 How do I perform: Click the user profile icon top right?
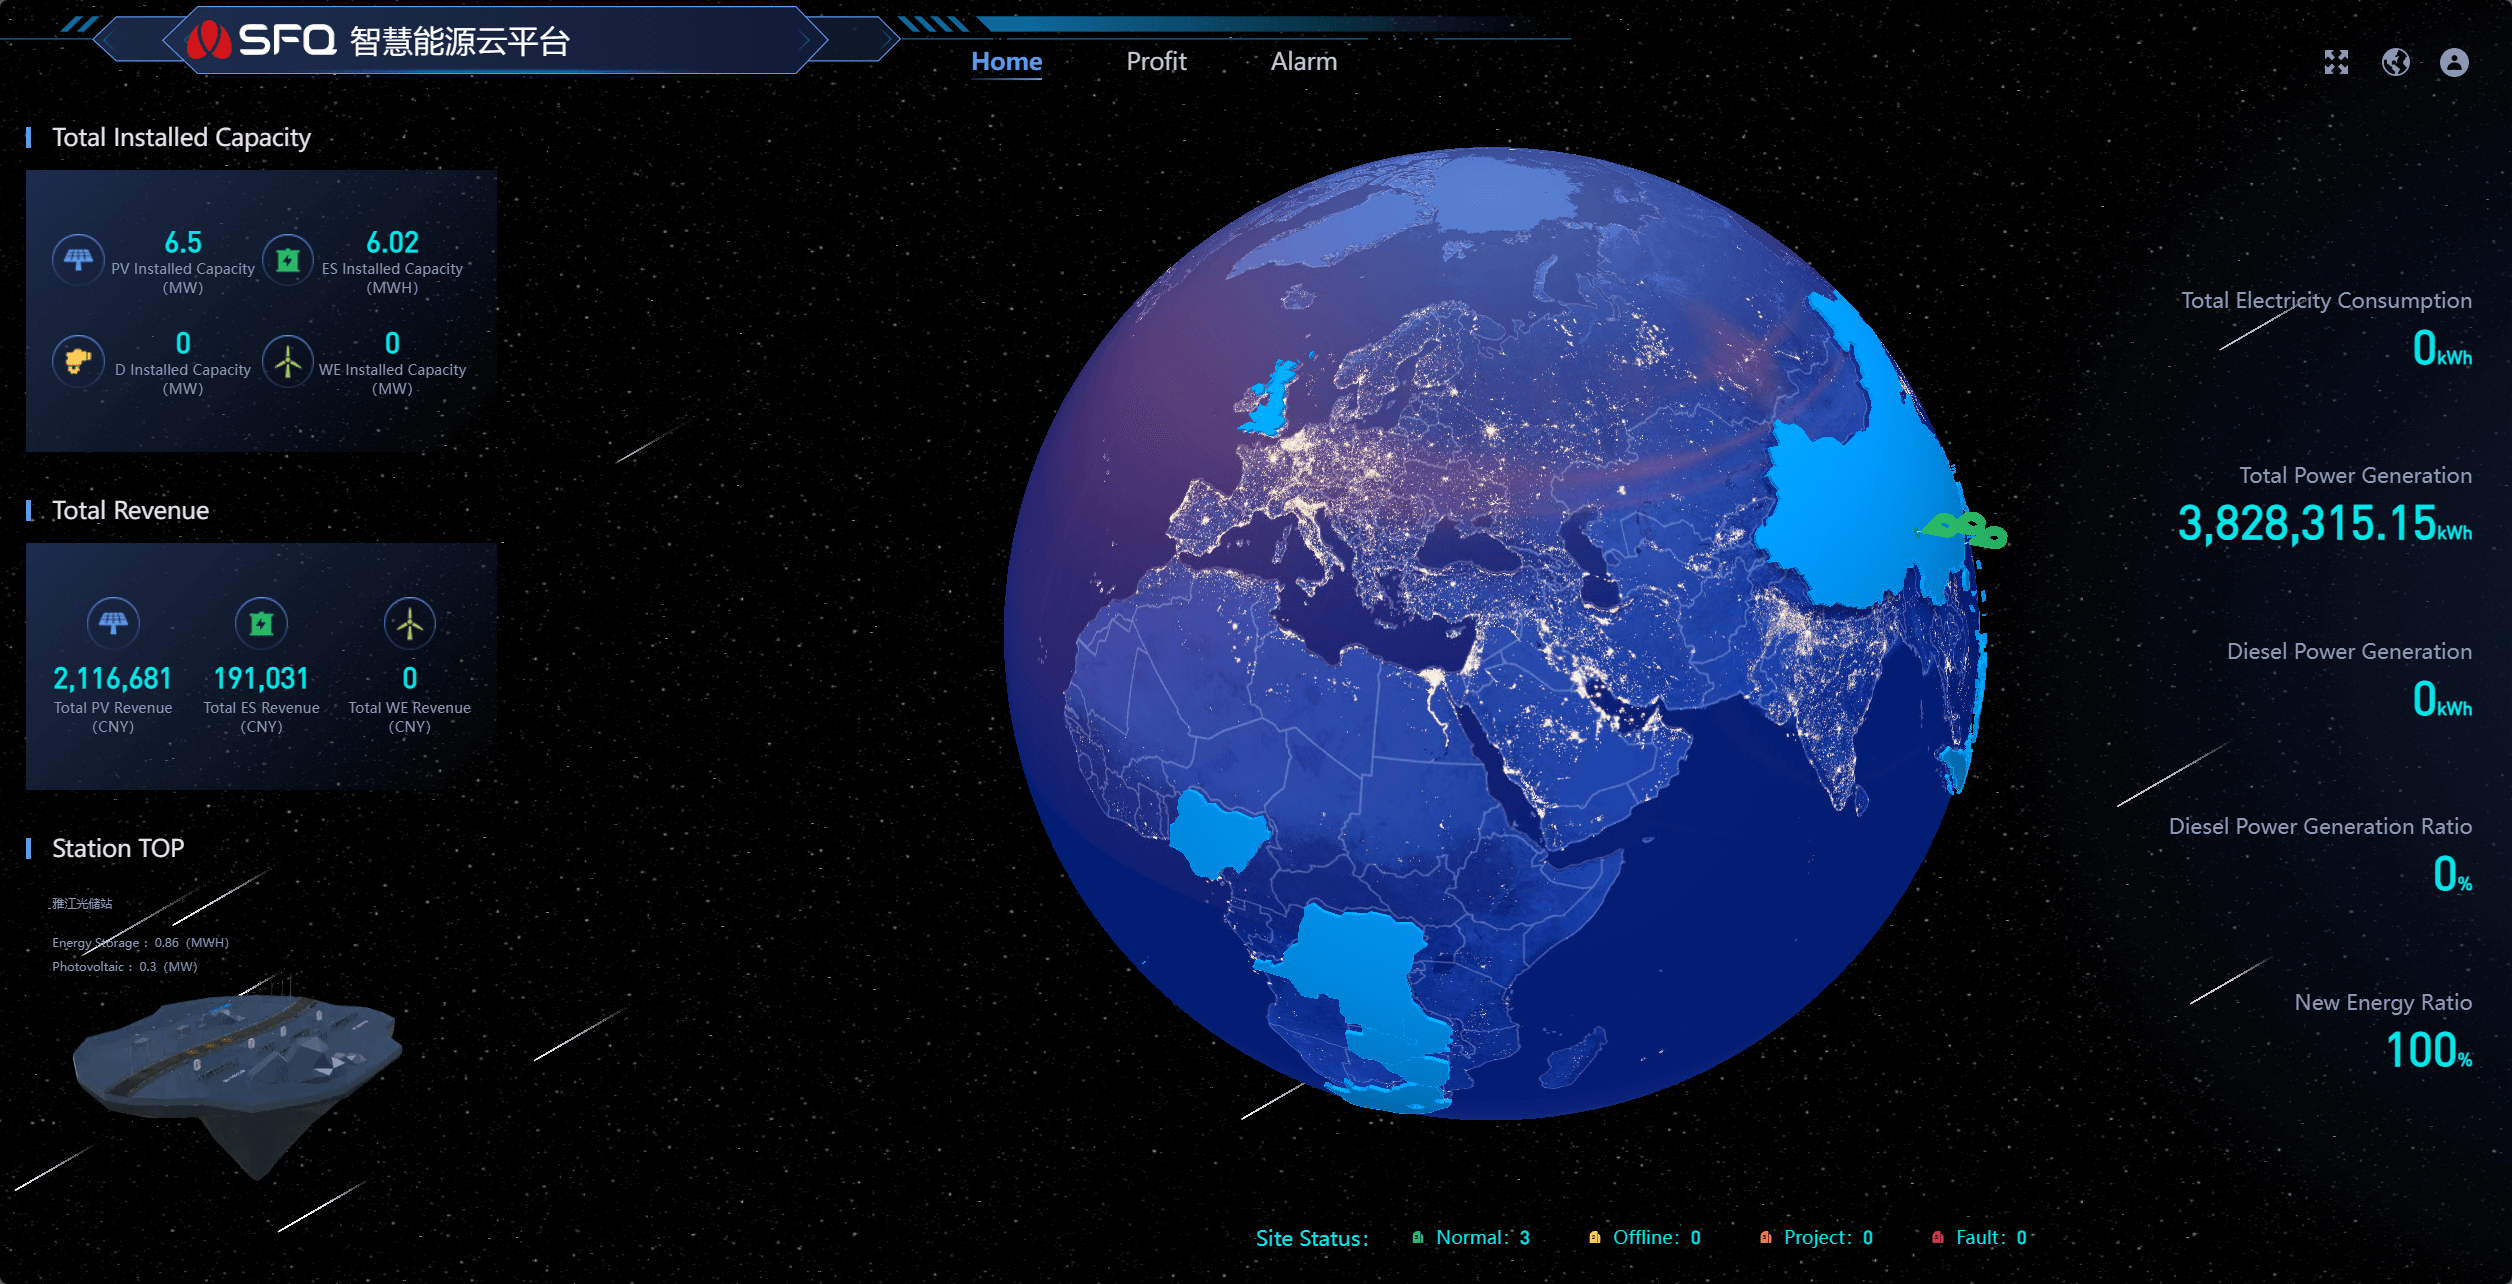[x=2453, y=62]
